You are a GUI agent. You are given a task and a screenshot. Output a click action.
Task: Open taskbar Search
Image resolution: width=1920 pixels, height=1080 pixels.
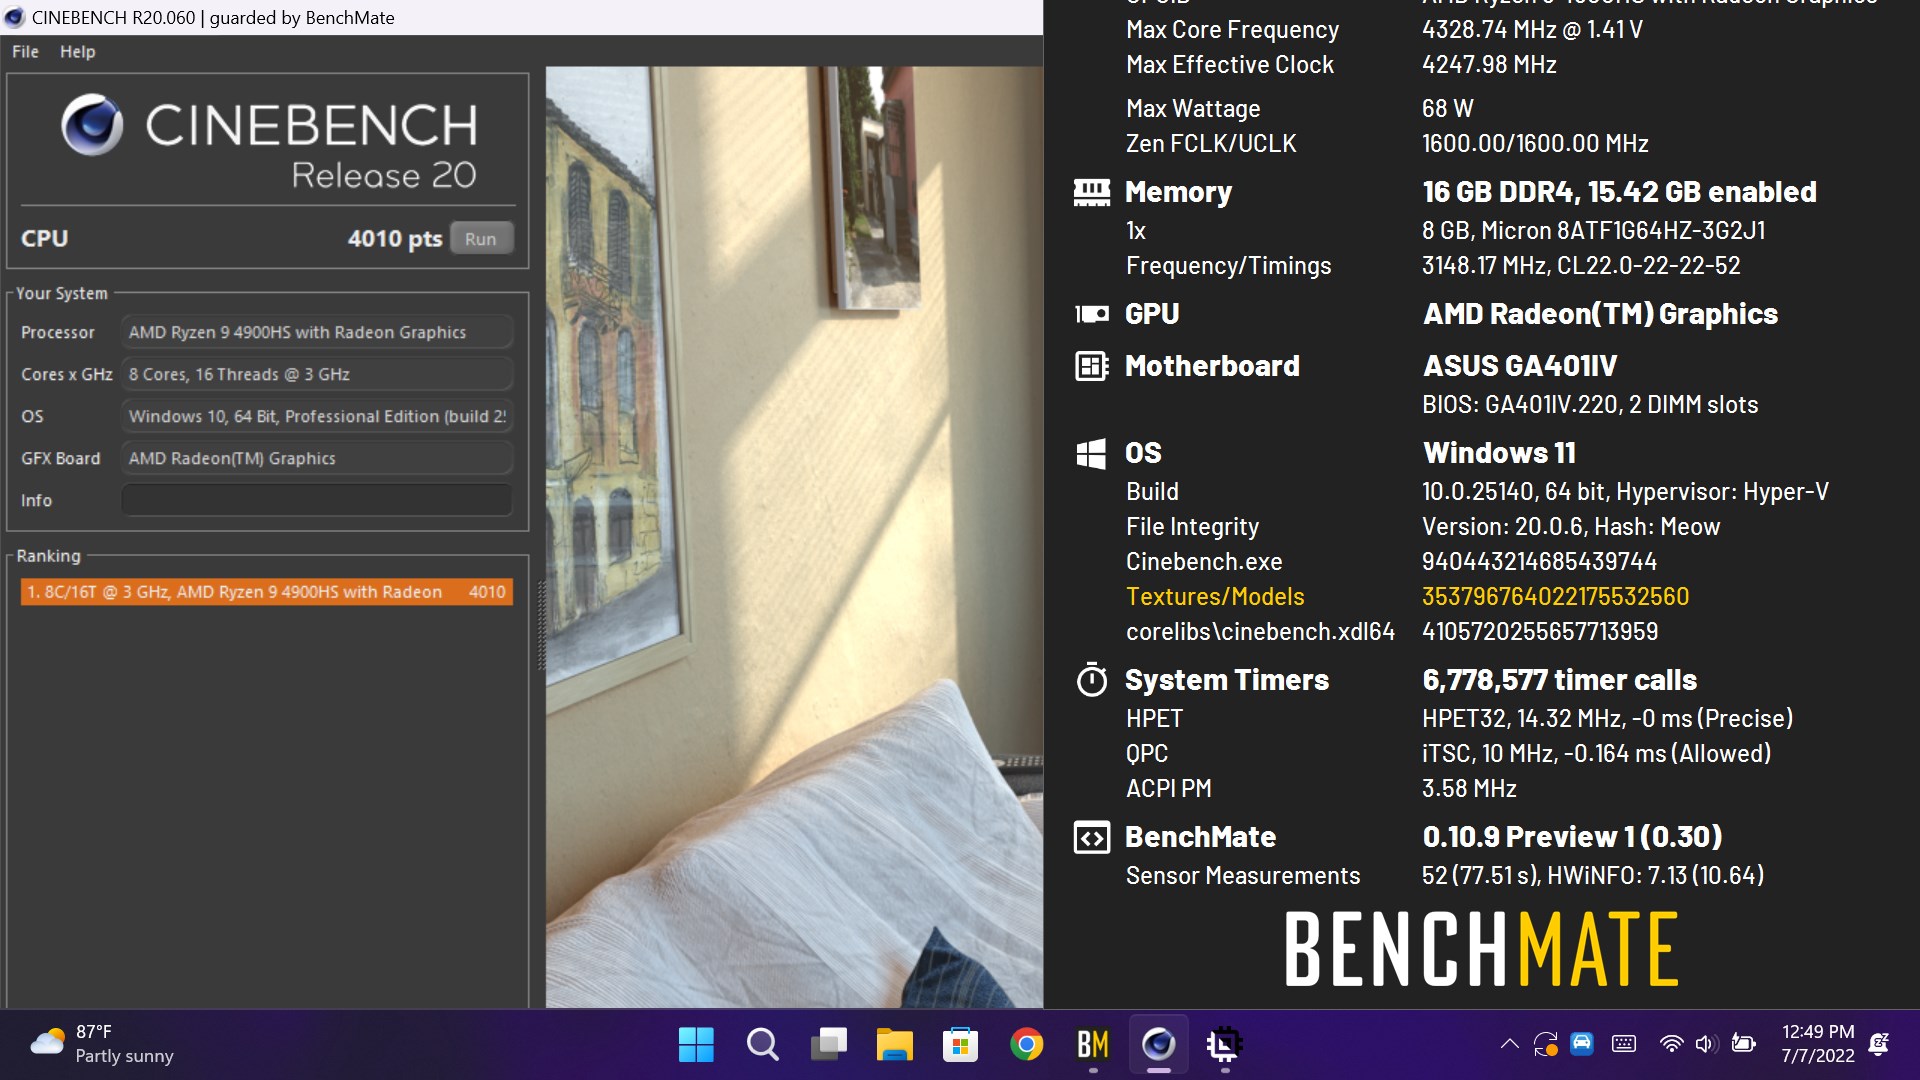762,1045
